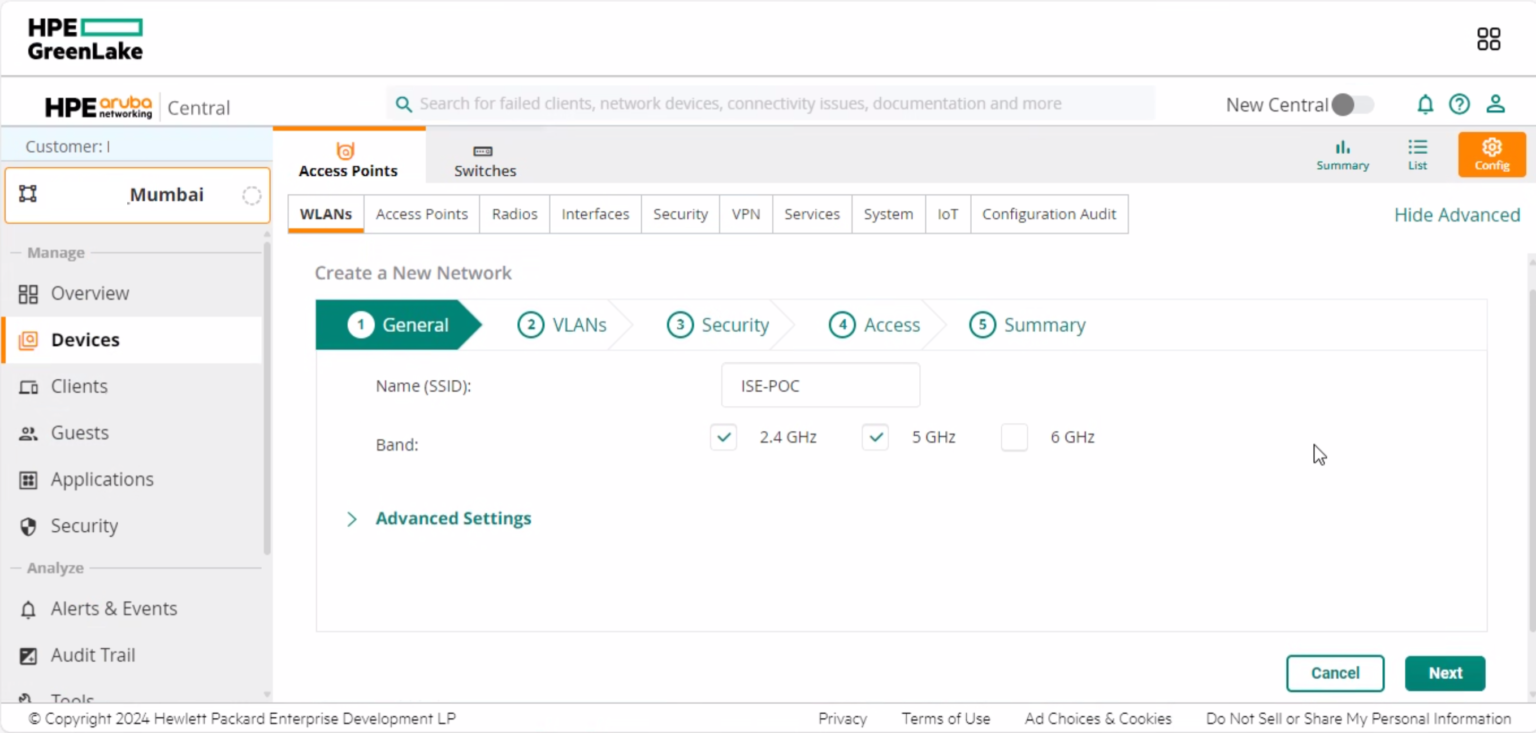Expand the Advanced Settings section
This screenshot has width=1536, height=733.
tap(453, 518)
